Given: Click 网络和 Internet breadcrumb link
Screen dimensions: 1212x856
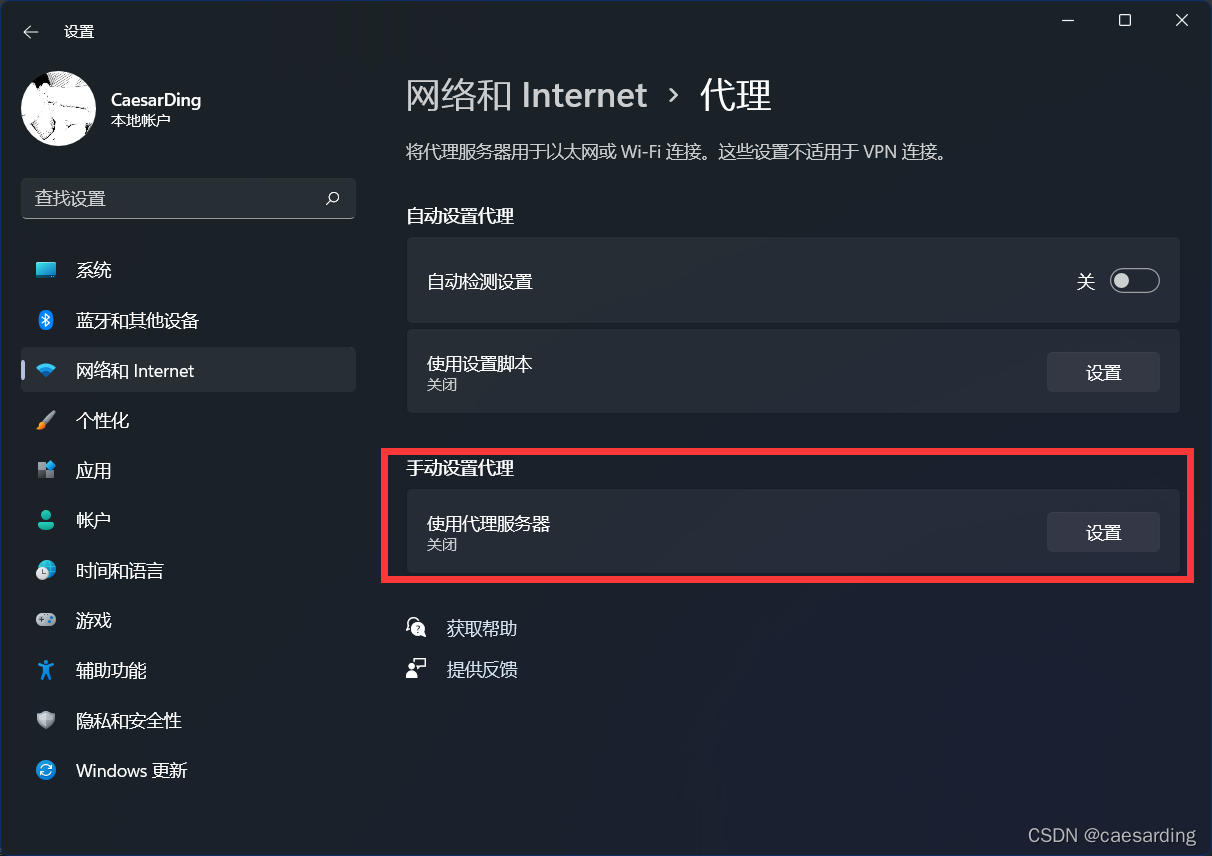Looking at the screenshot, I should tap(527, 96).
